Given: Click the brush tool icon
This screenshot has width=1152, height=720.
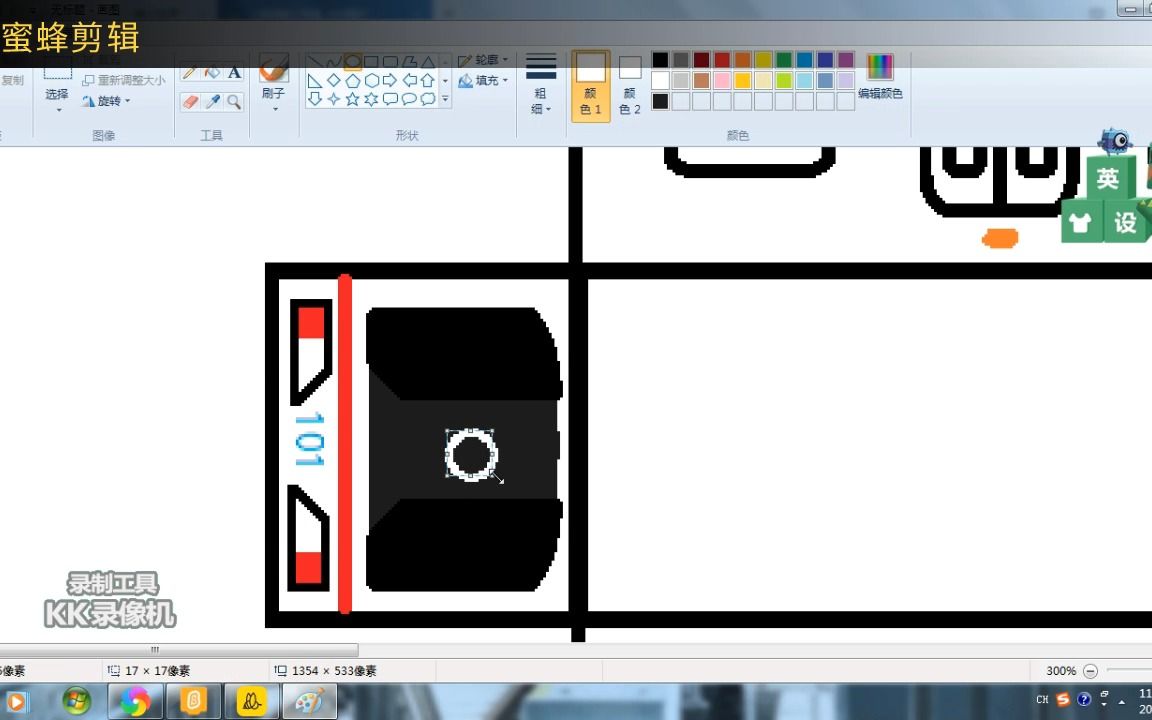Looking at the screenshot, I should (x=273, y=69).
